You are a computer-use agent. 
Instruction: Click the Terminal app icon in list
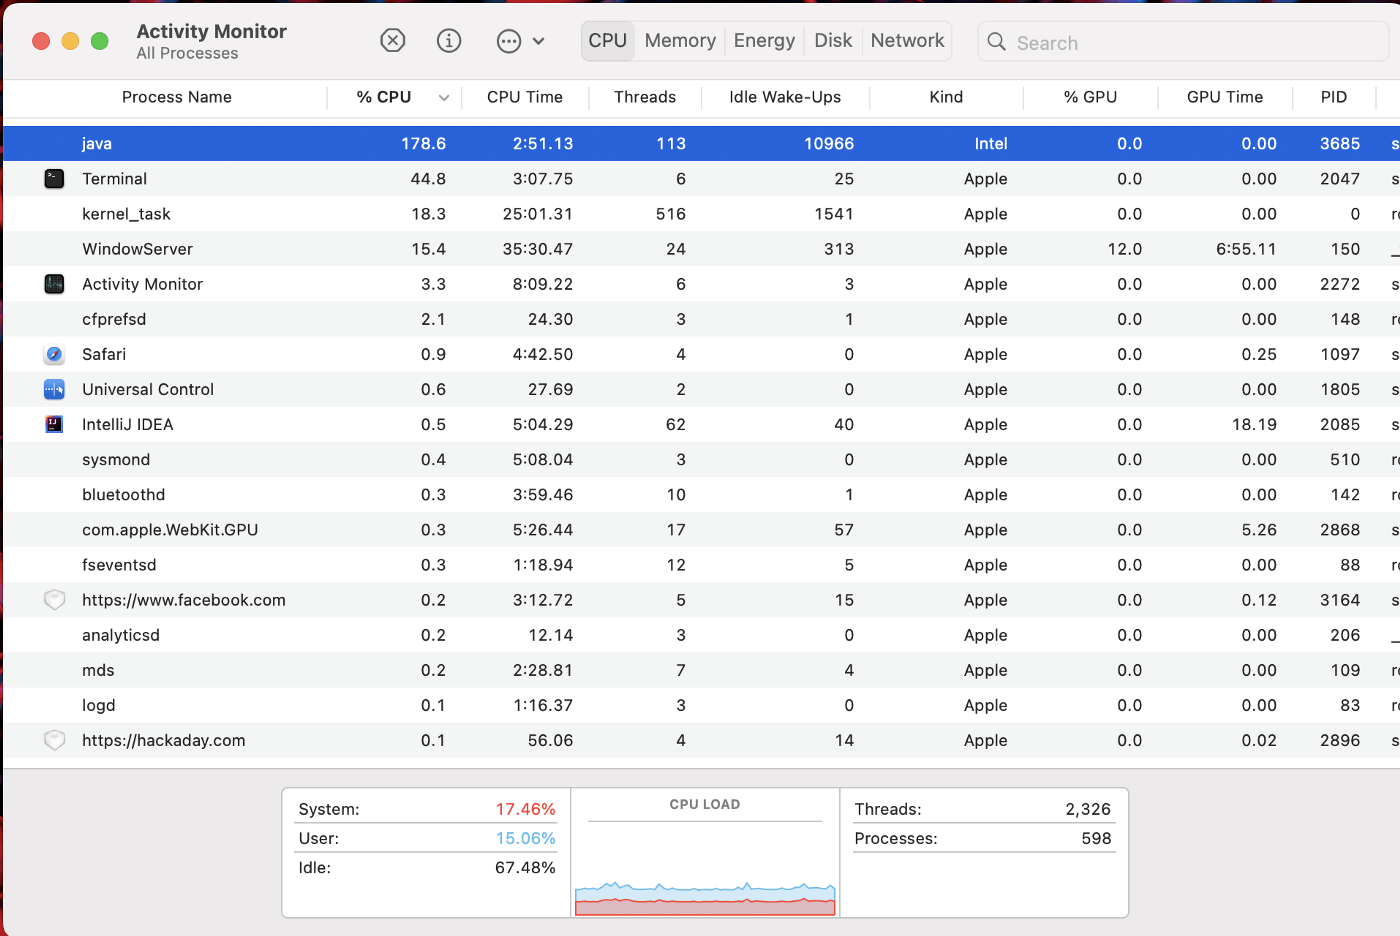tap(55, 179)
